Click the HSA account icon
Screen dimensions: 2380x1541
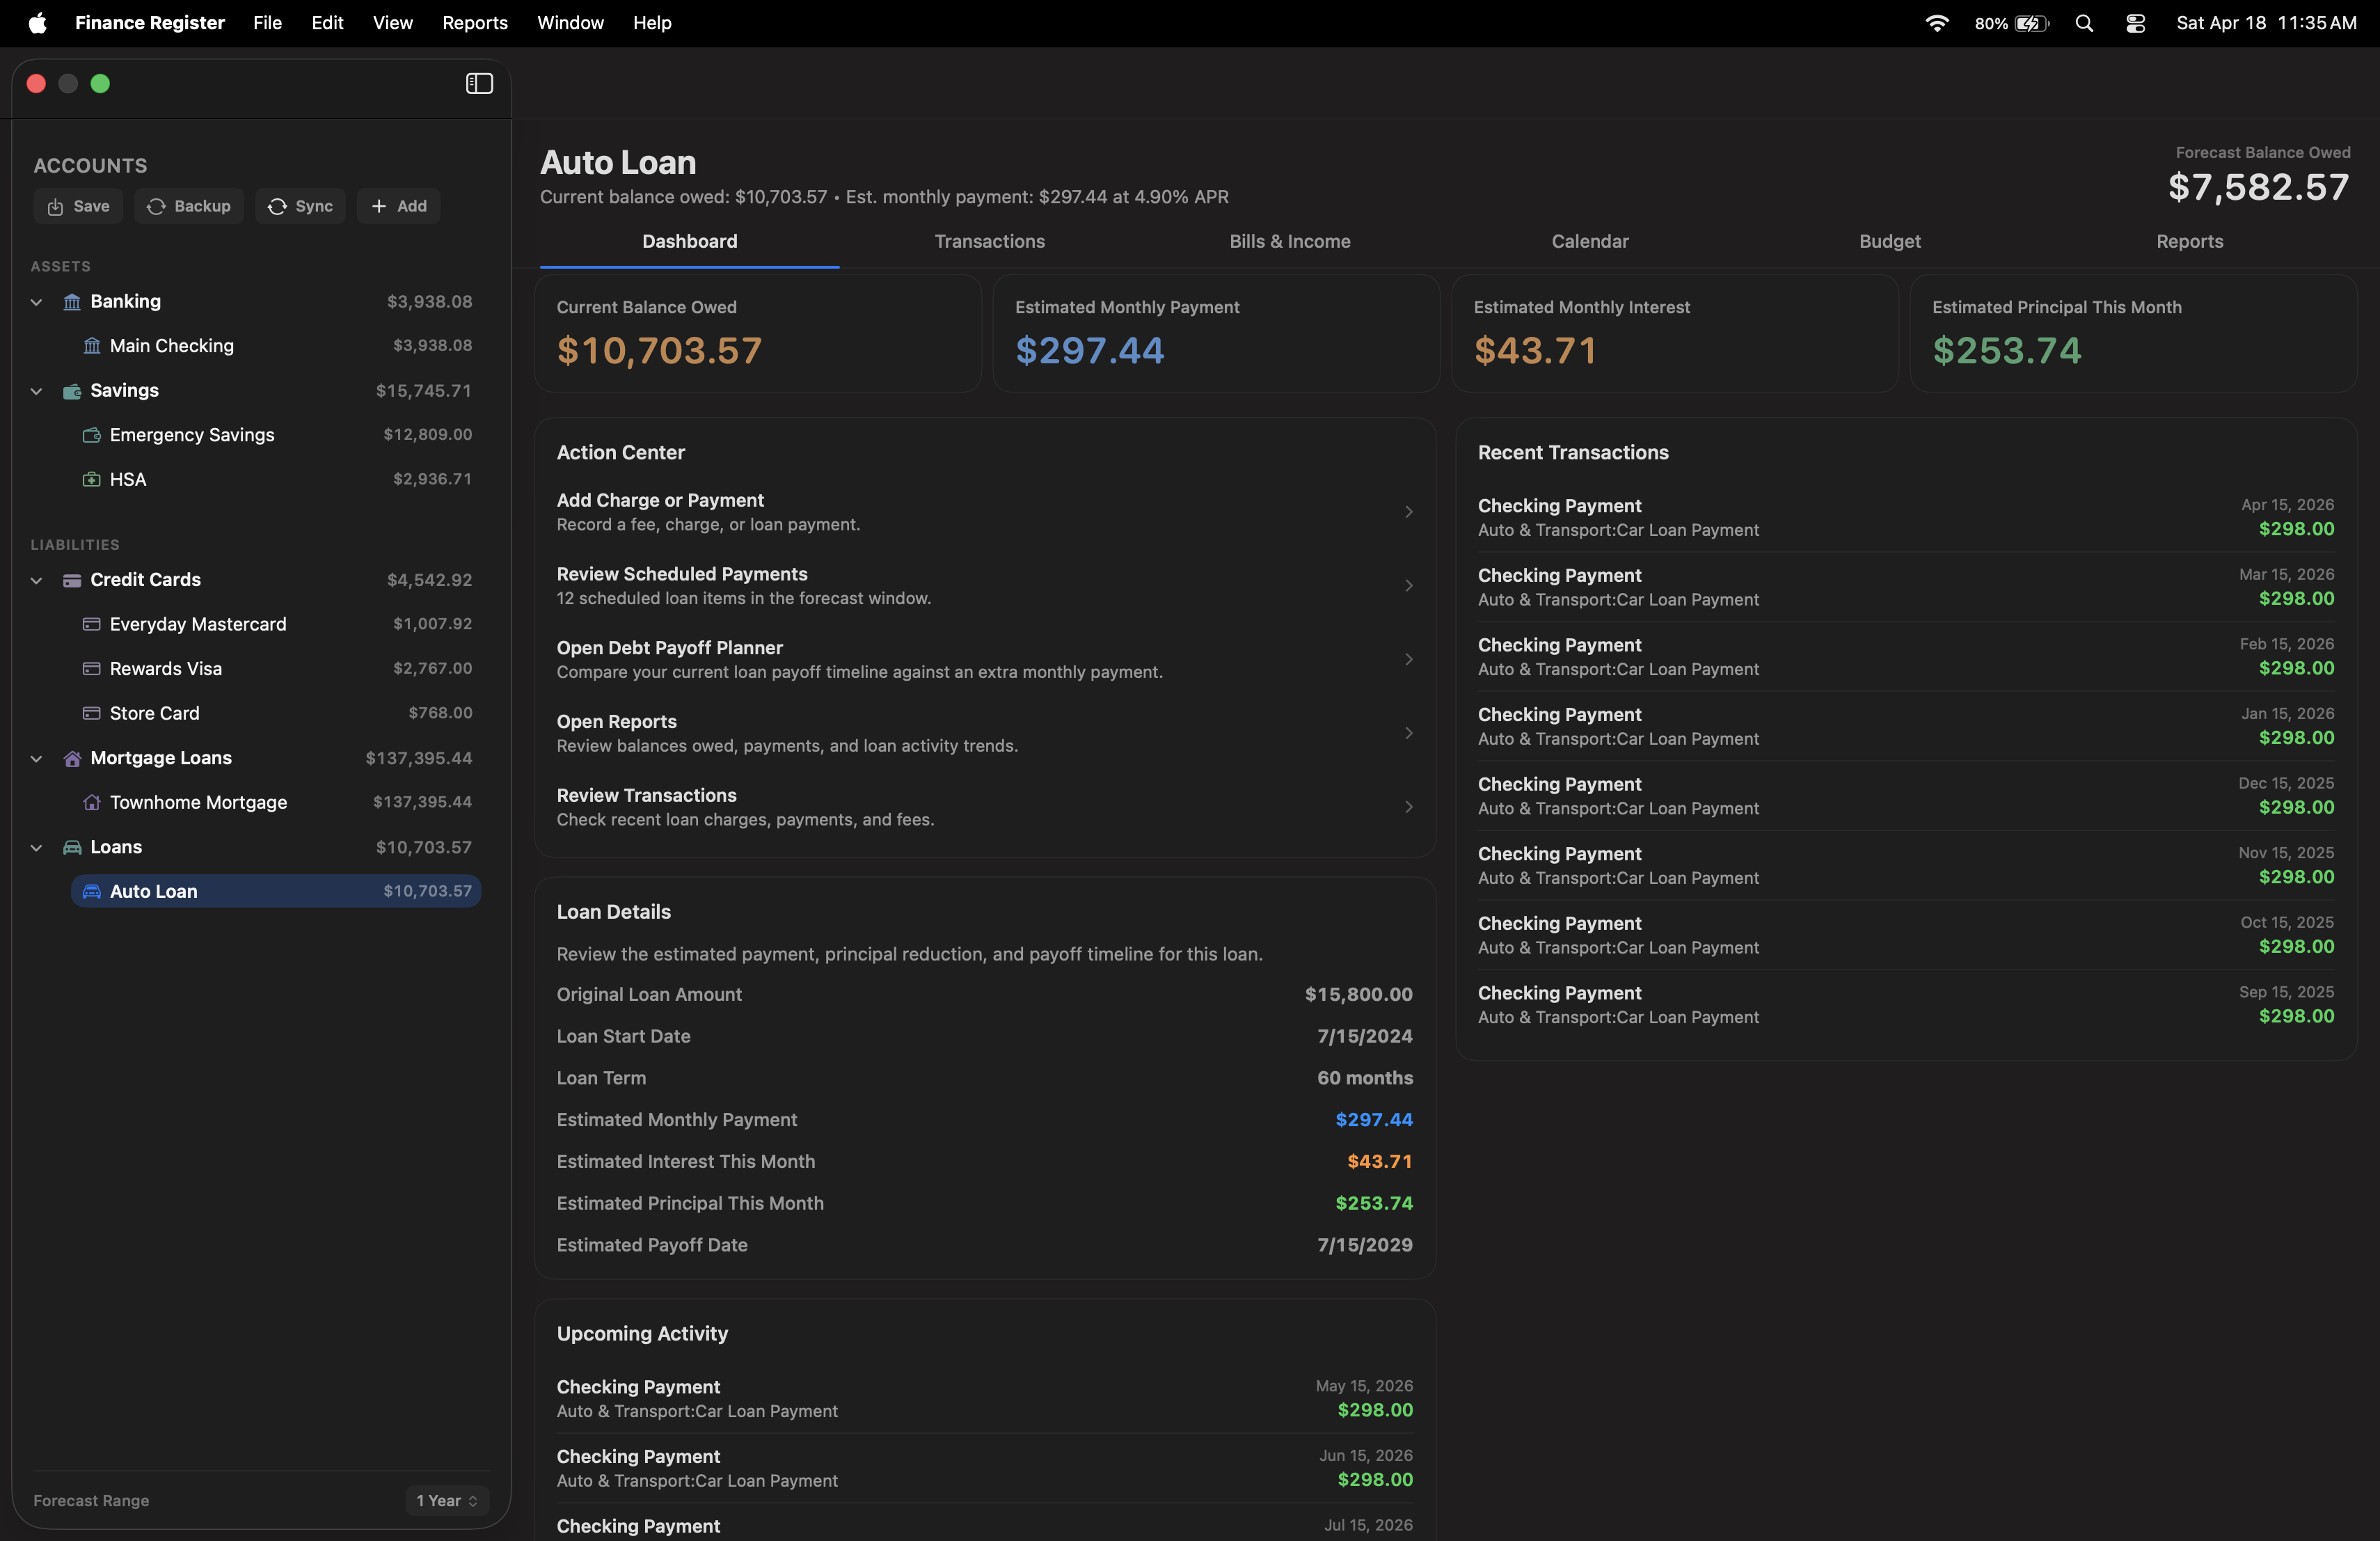(92, 480)
